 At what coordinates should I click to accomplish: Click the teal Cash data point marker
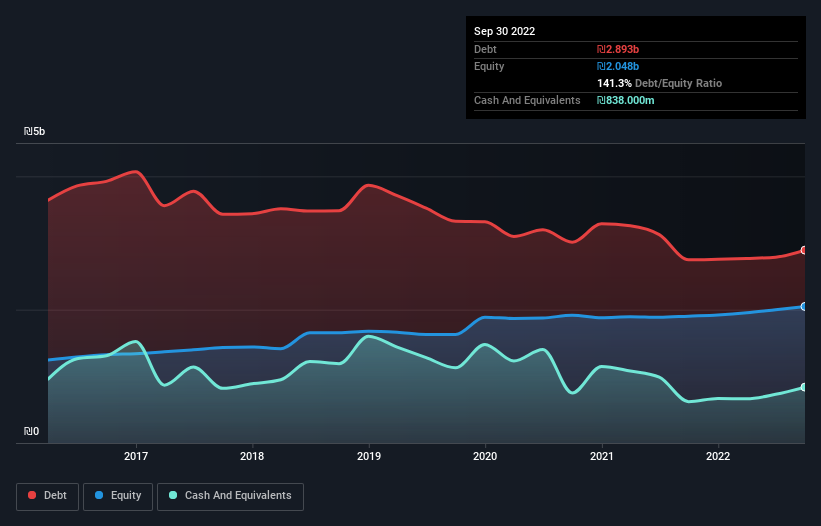[x=804, y=387]
